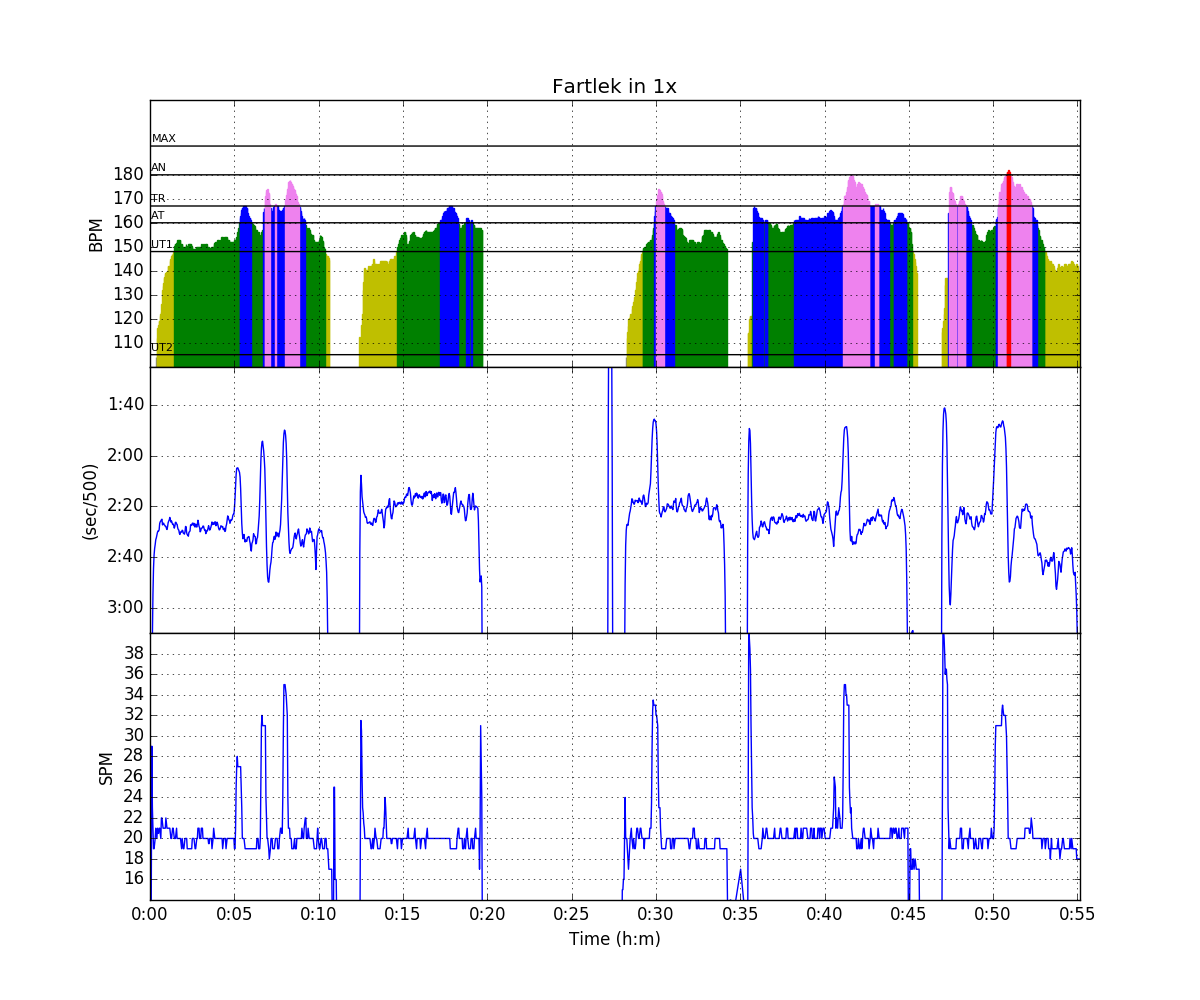
Task: Click the 0:30 time axis tick label
Action: [656, 913]
